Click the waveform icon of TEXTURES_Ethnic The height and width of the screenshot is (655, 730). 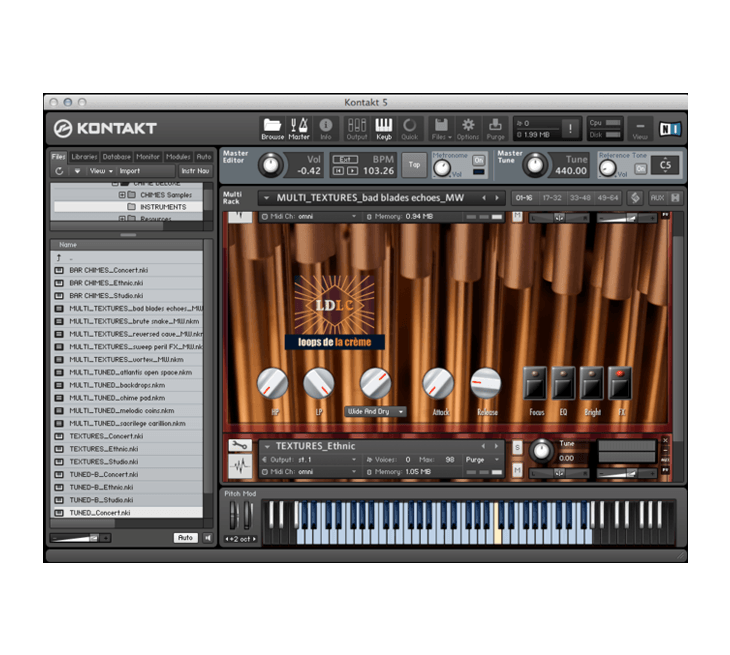click(x=240, y=466)
